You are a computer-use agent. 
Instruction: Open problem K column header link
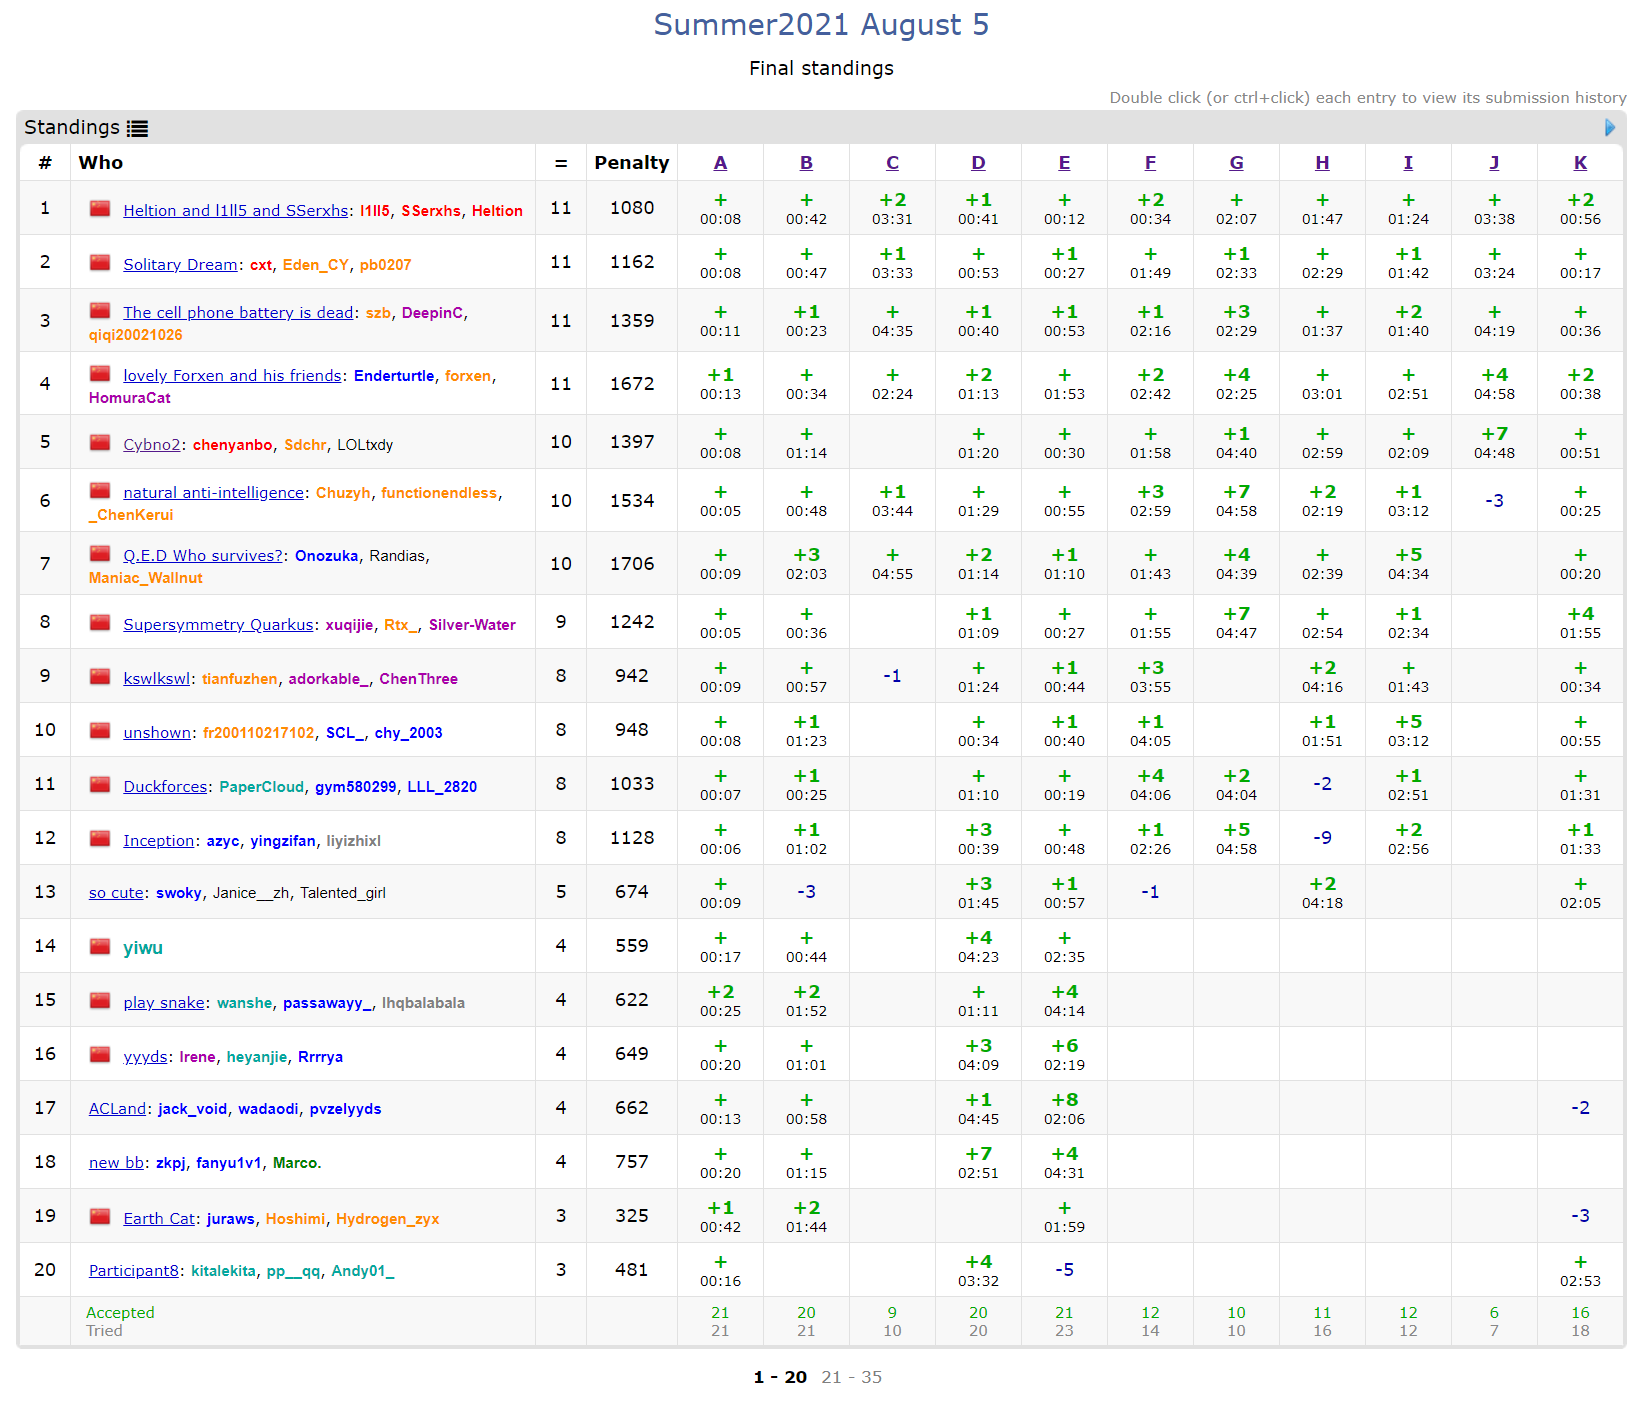coord(1580,163)
